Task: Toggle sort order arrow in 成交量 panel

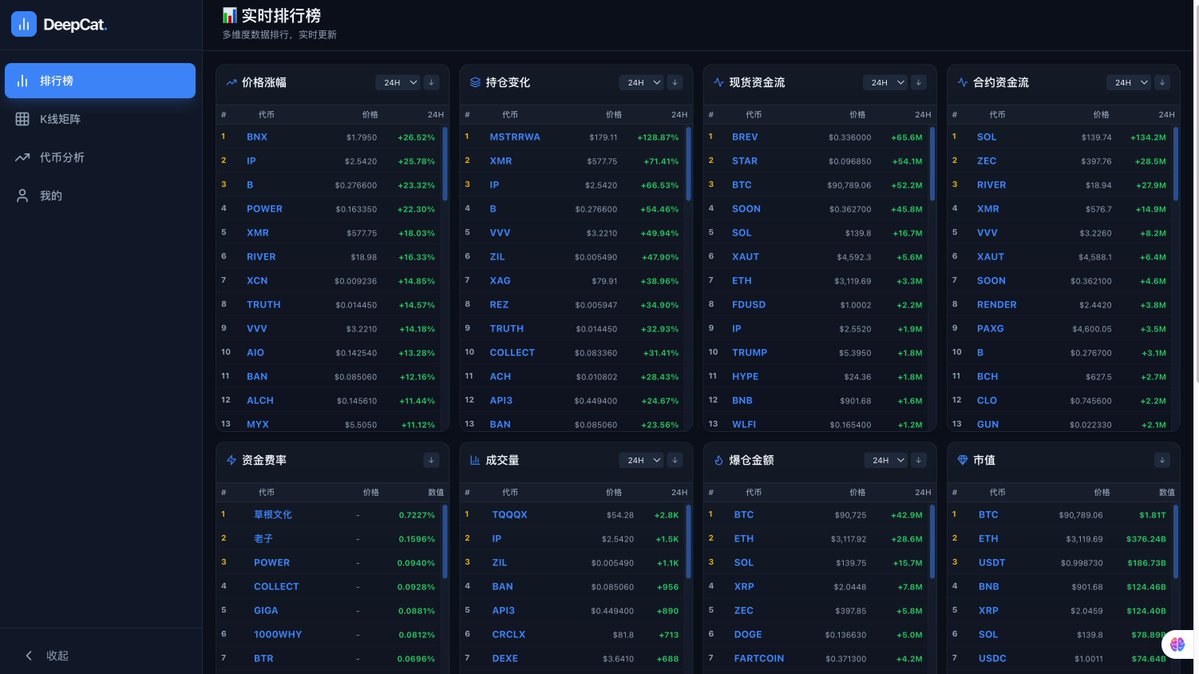Action: coord(674,460)
